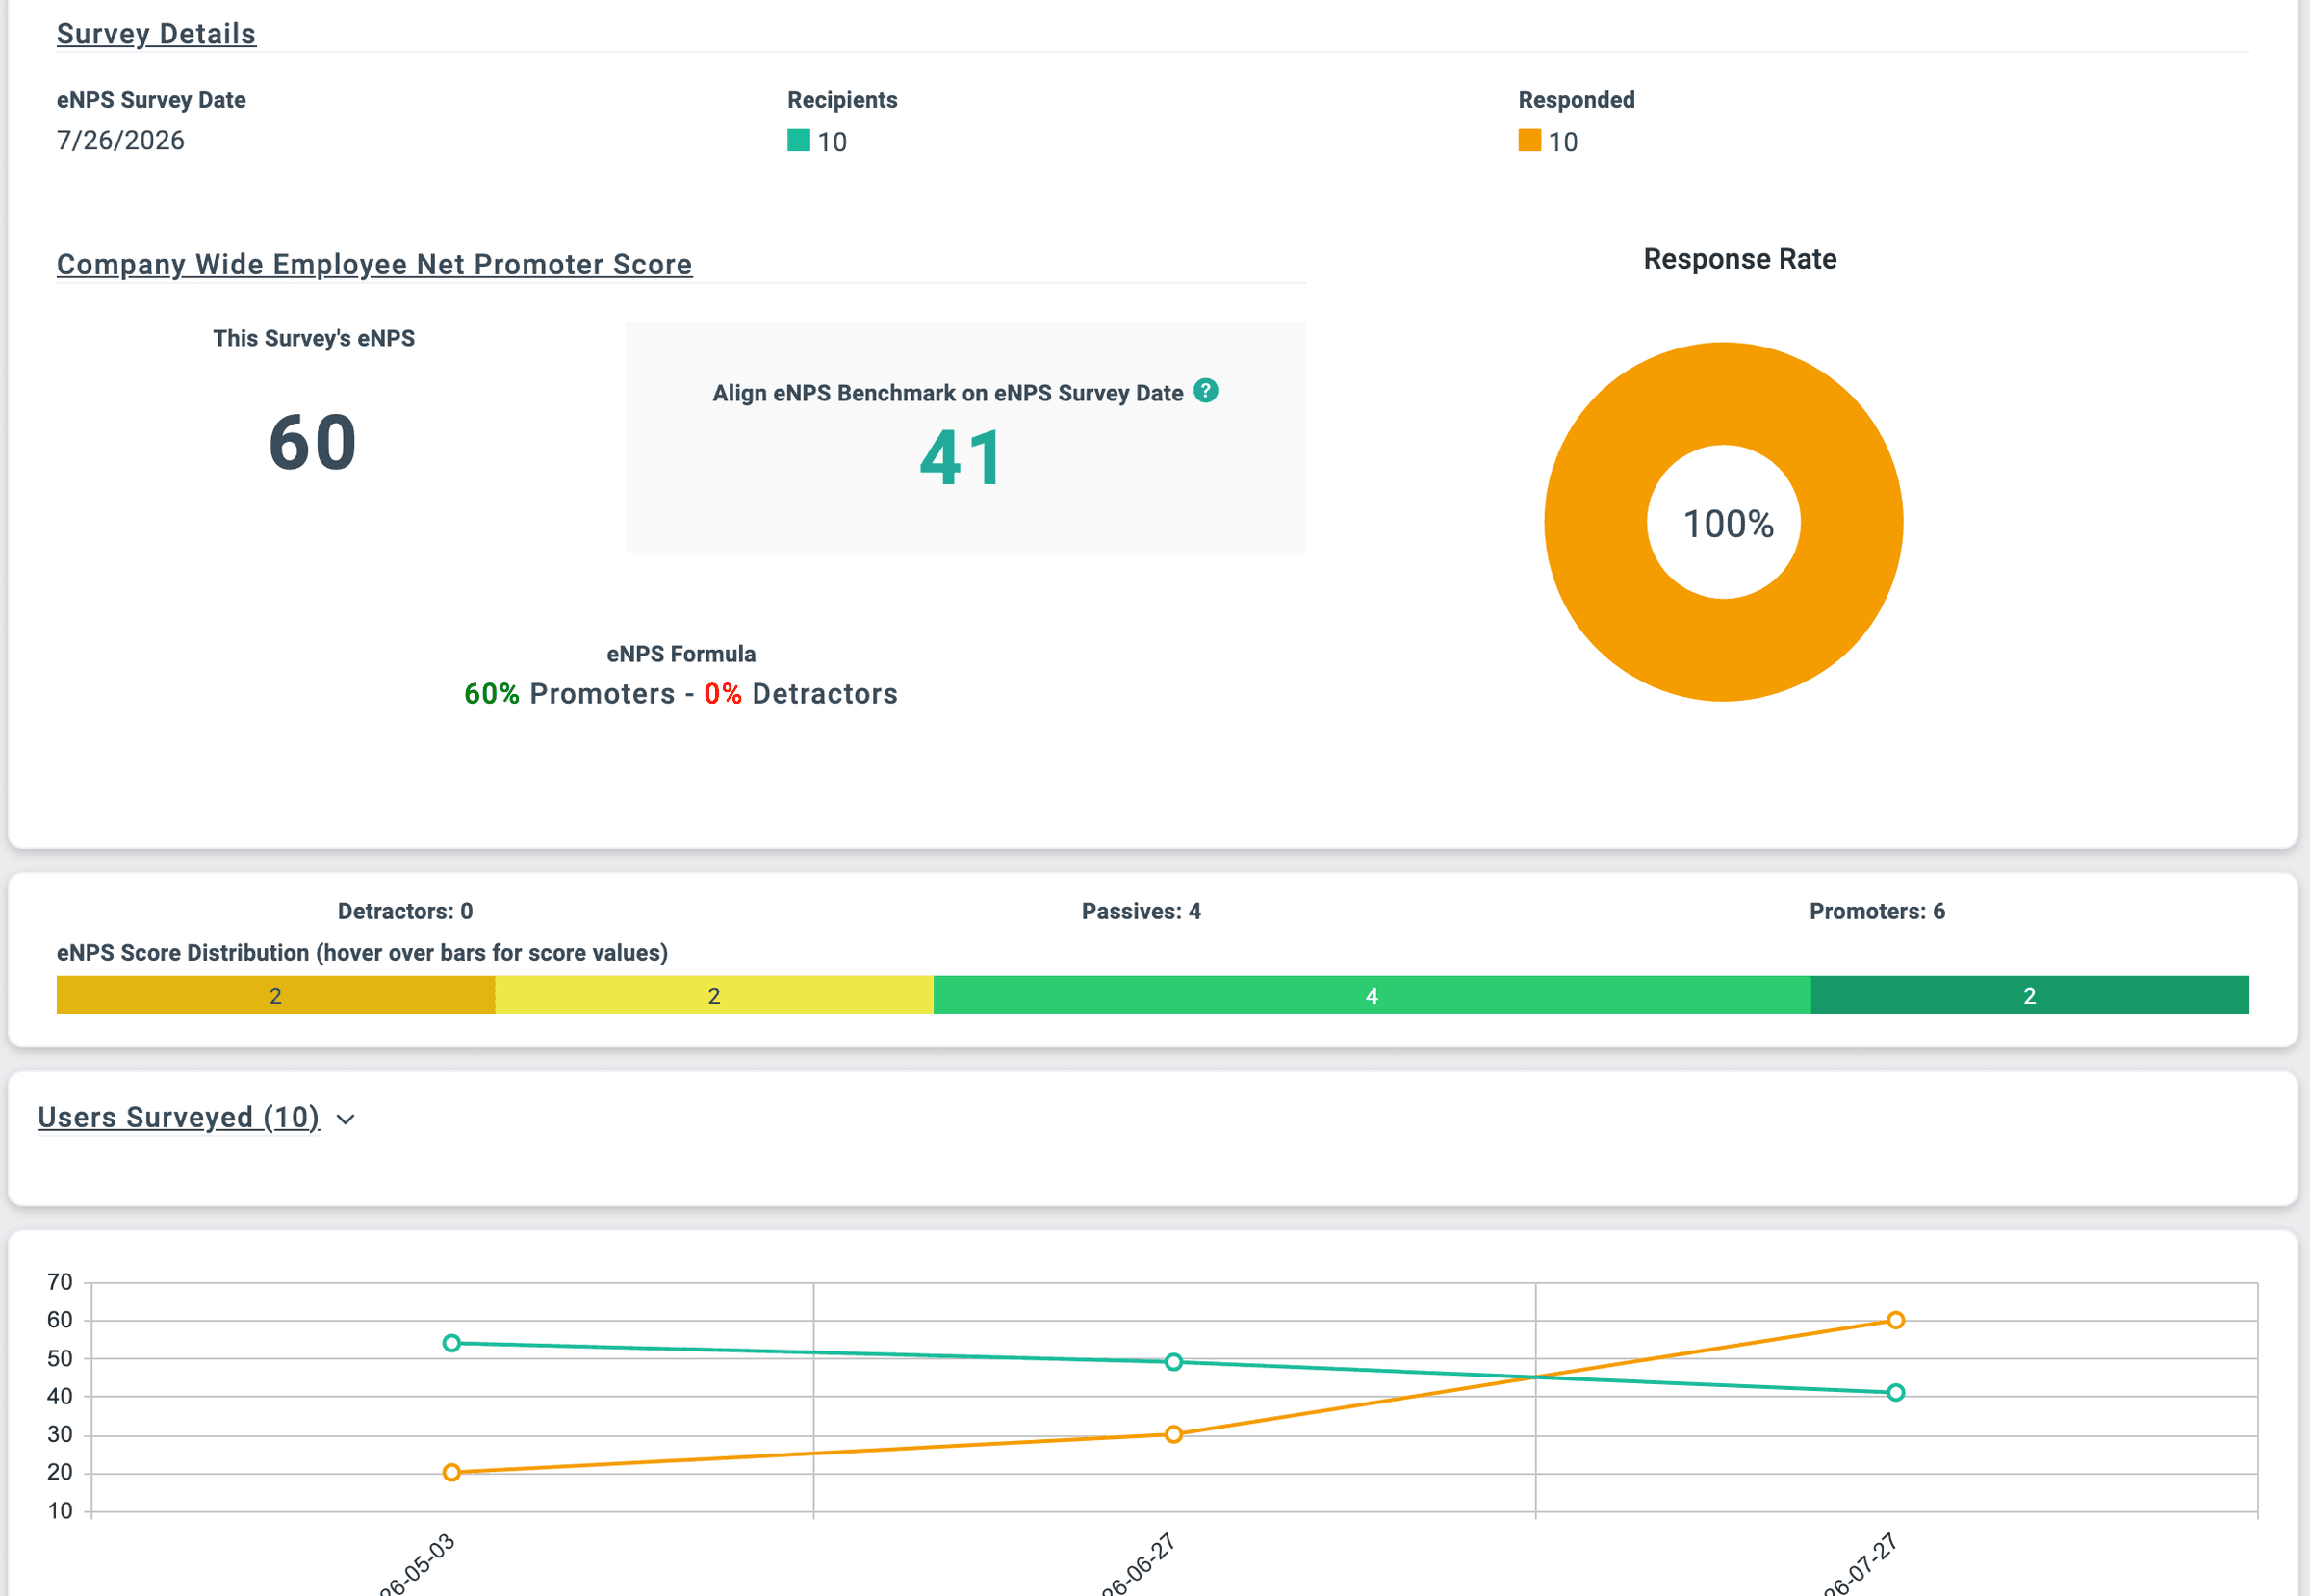The image size is (2310, 1596).
Task: Click the Company Wide Employee Net Promoter Score heading
Action: (x=374, y=264)
